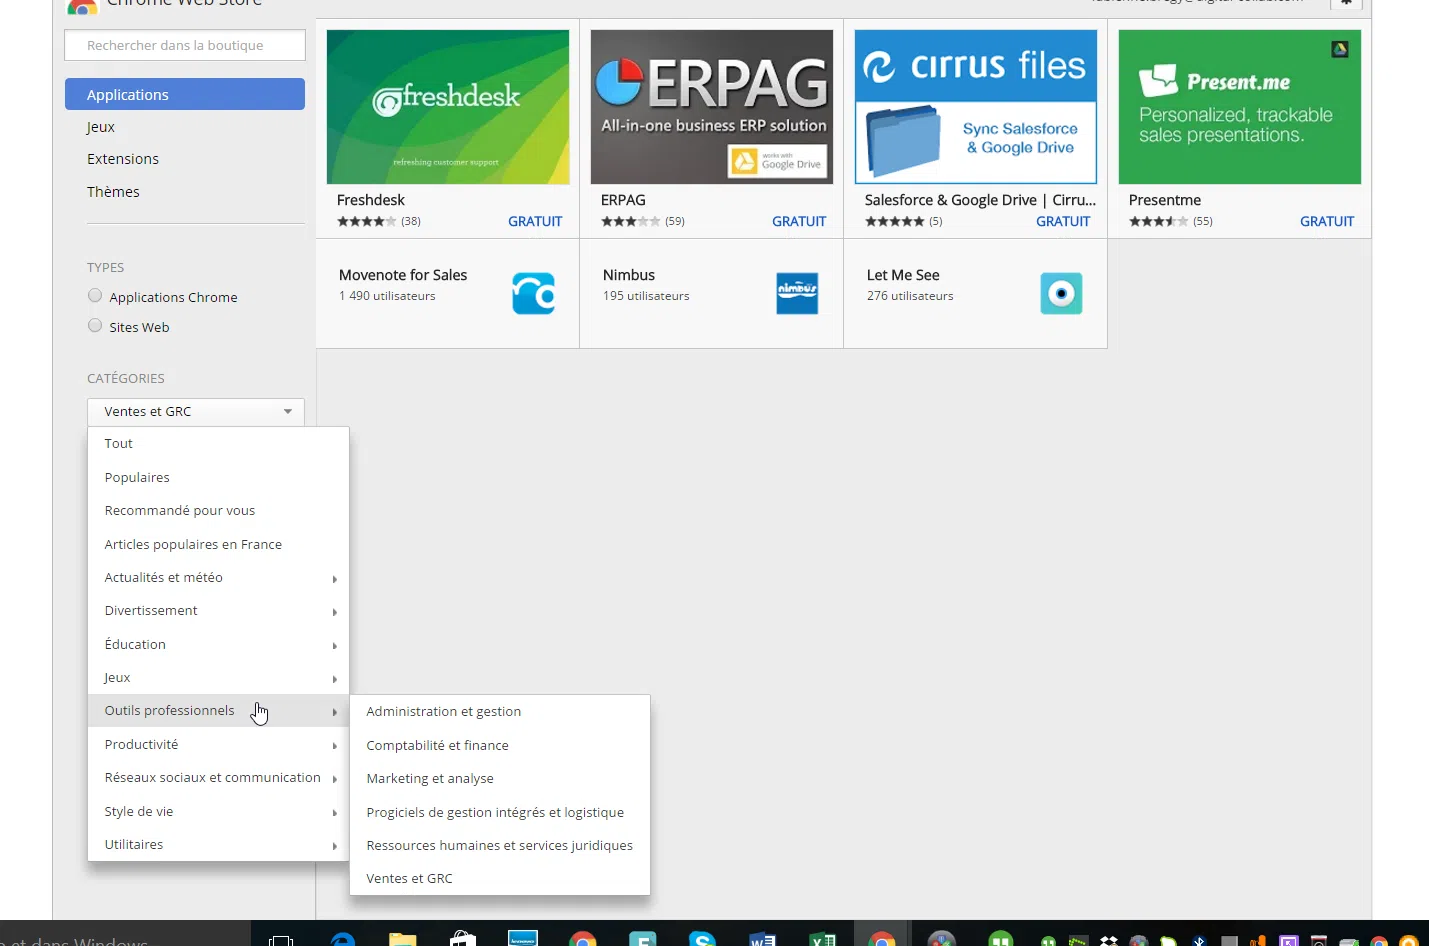
Task: Open the Movenote for Sales app icon
Action: (x=533, y=294)
